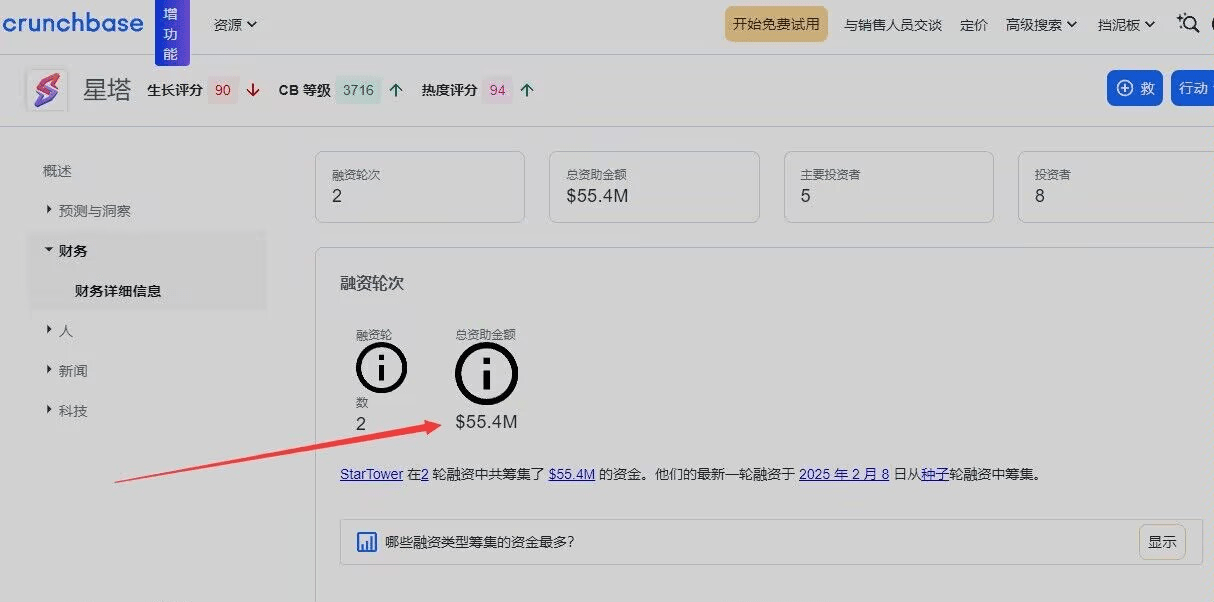Open the Crunchbase home logo
The height and width of the screenshot is (602, 1214).
click(71, 23)
